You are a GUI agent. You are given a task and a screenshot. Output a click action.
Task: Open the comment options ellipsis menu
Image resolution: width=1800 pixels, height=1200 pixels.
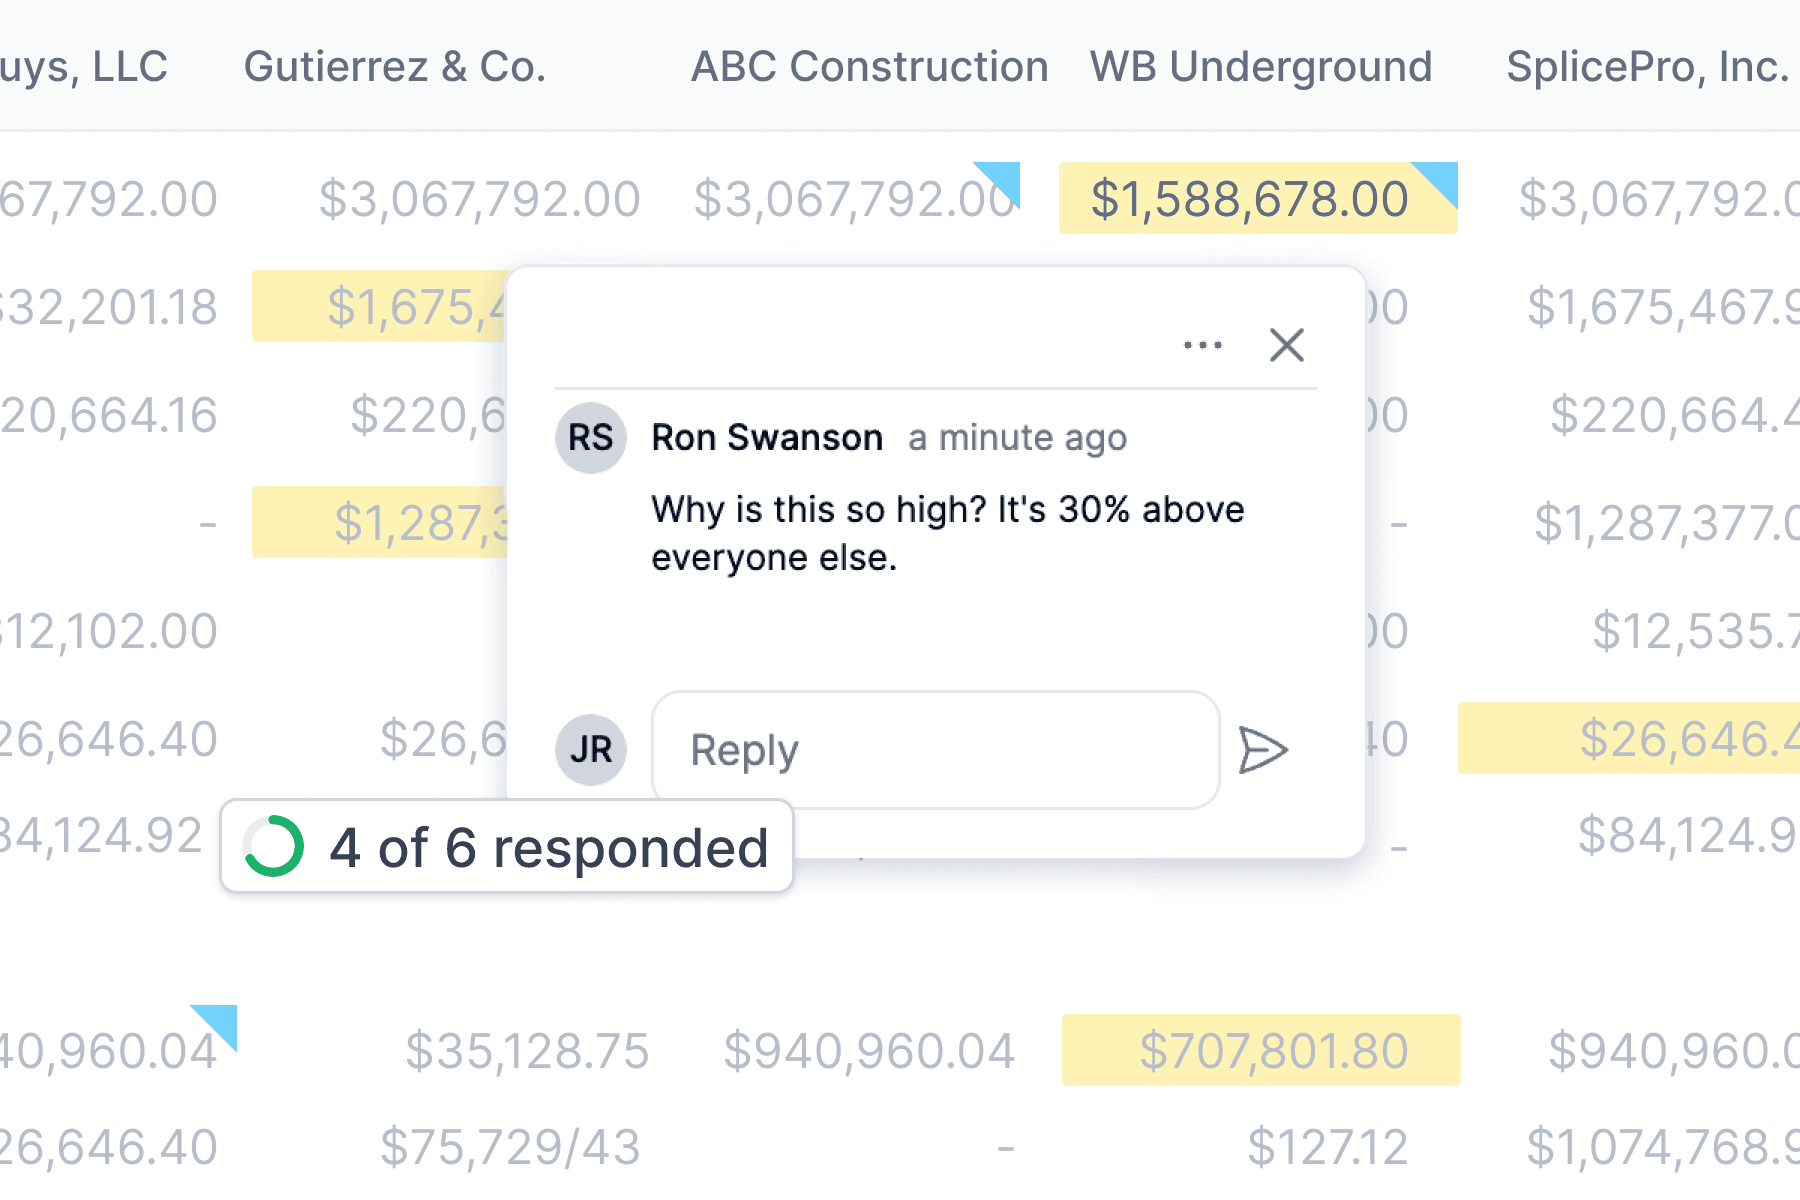coord(1201,344)
